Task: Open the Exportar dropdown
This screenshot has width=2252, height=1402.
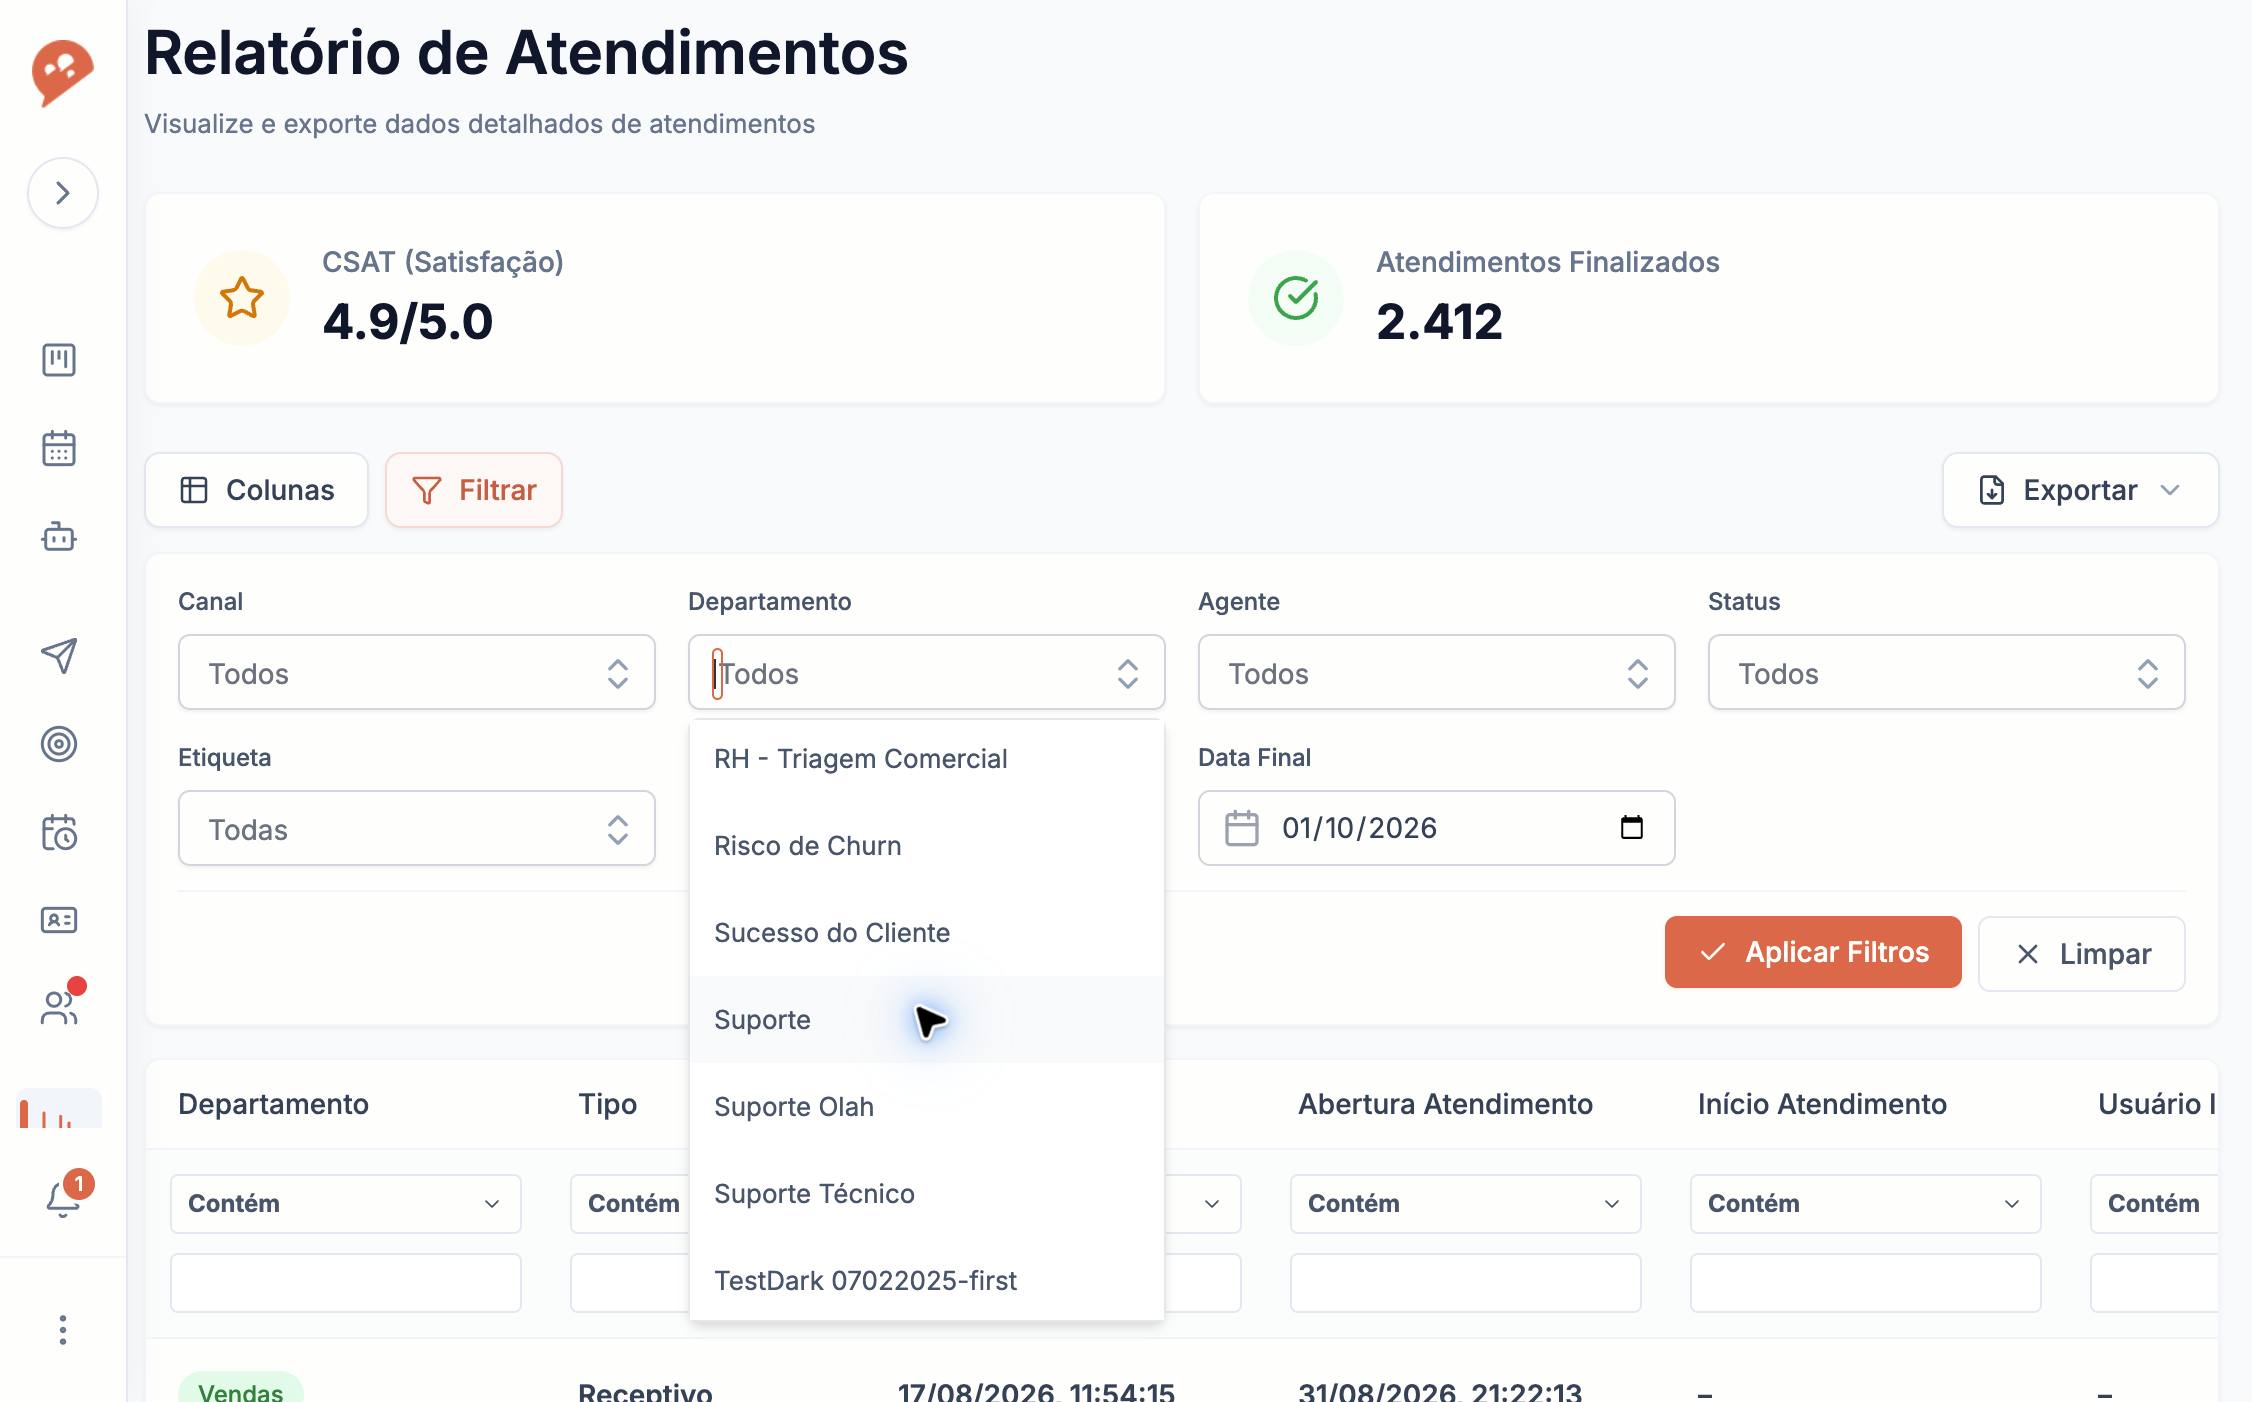Action: (2080, 490)
